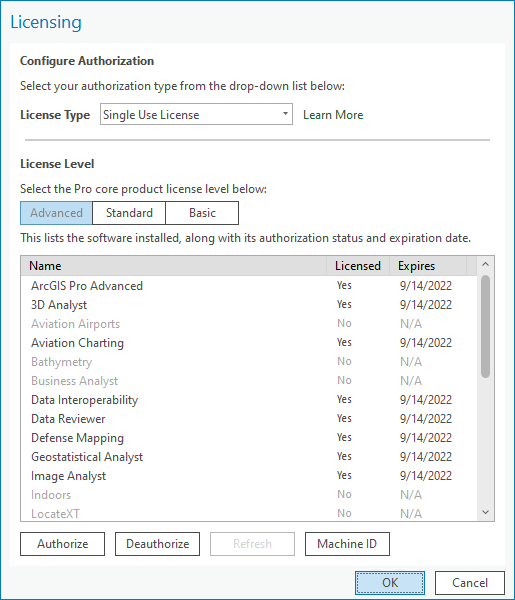Open the Learn More link
The image size is (515, 600).
(x=333, y=115)
